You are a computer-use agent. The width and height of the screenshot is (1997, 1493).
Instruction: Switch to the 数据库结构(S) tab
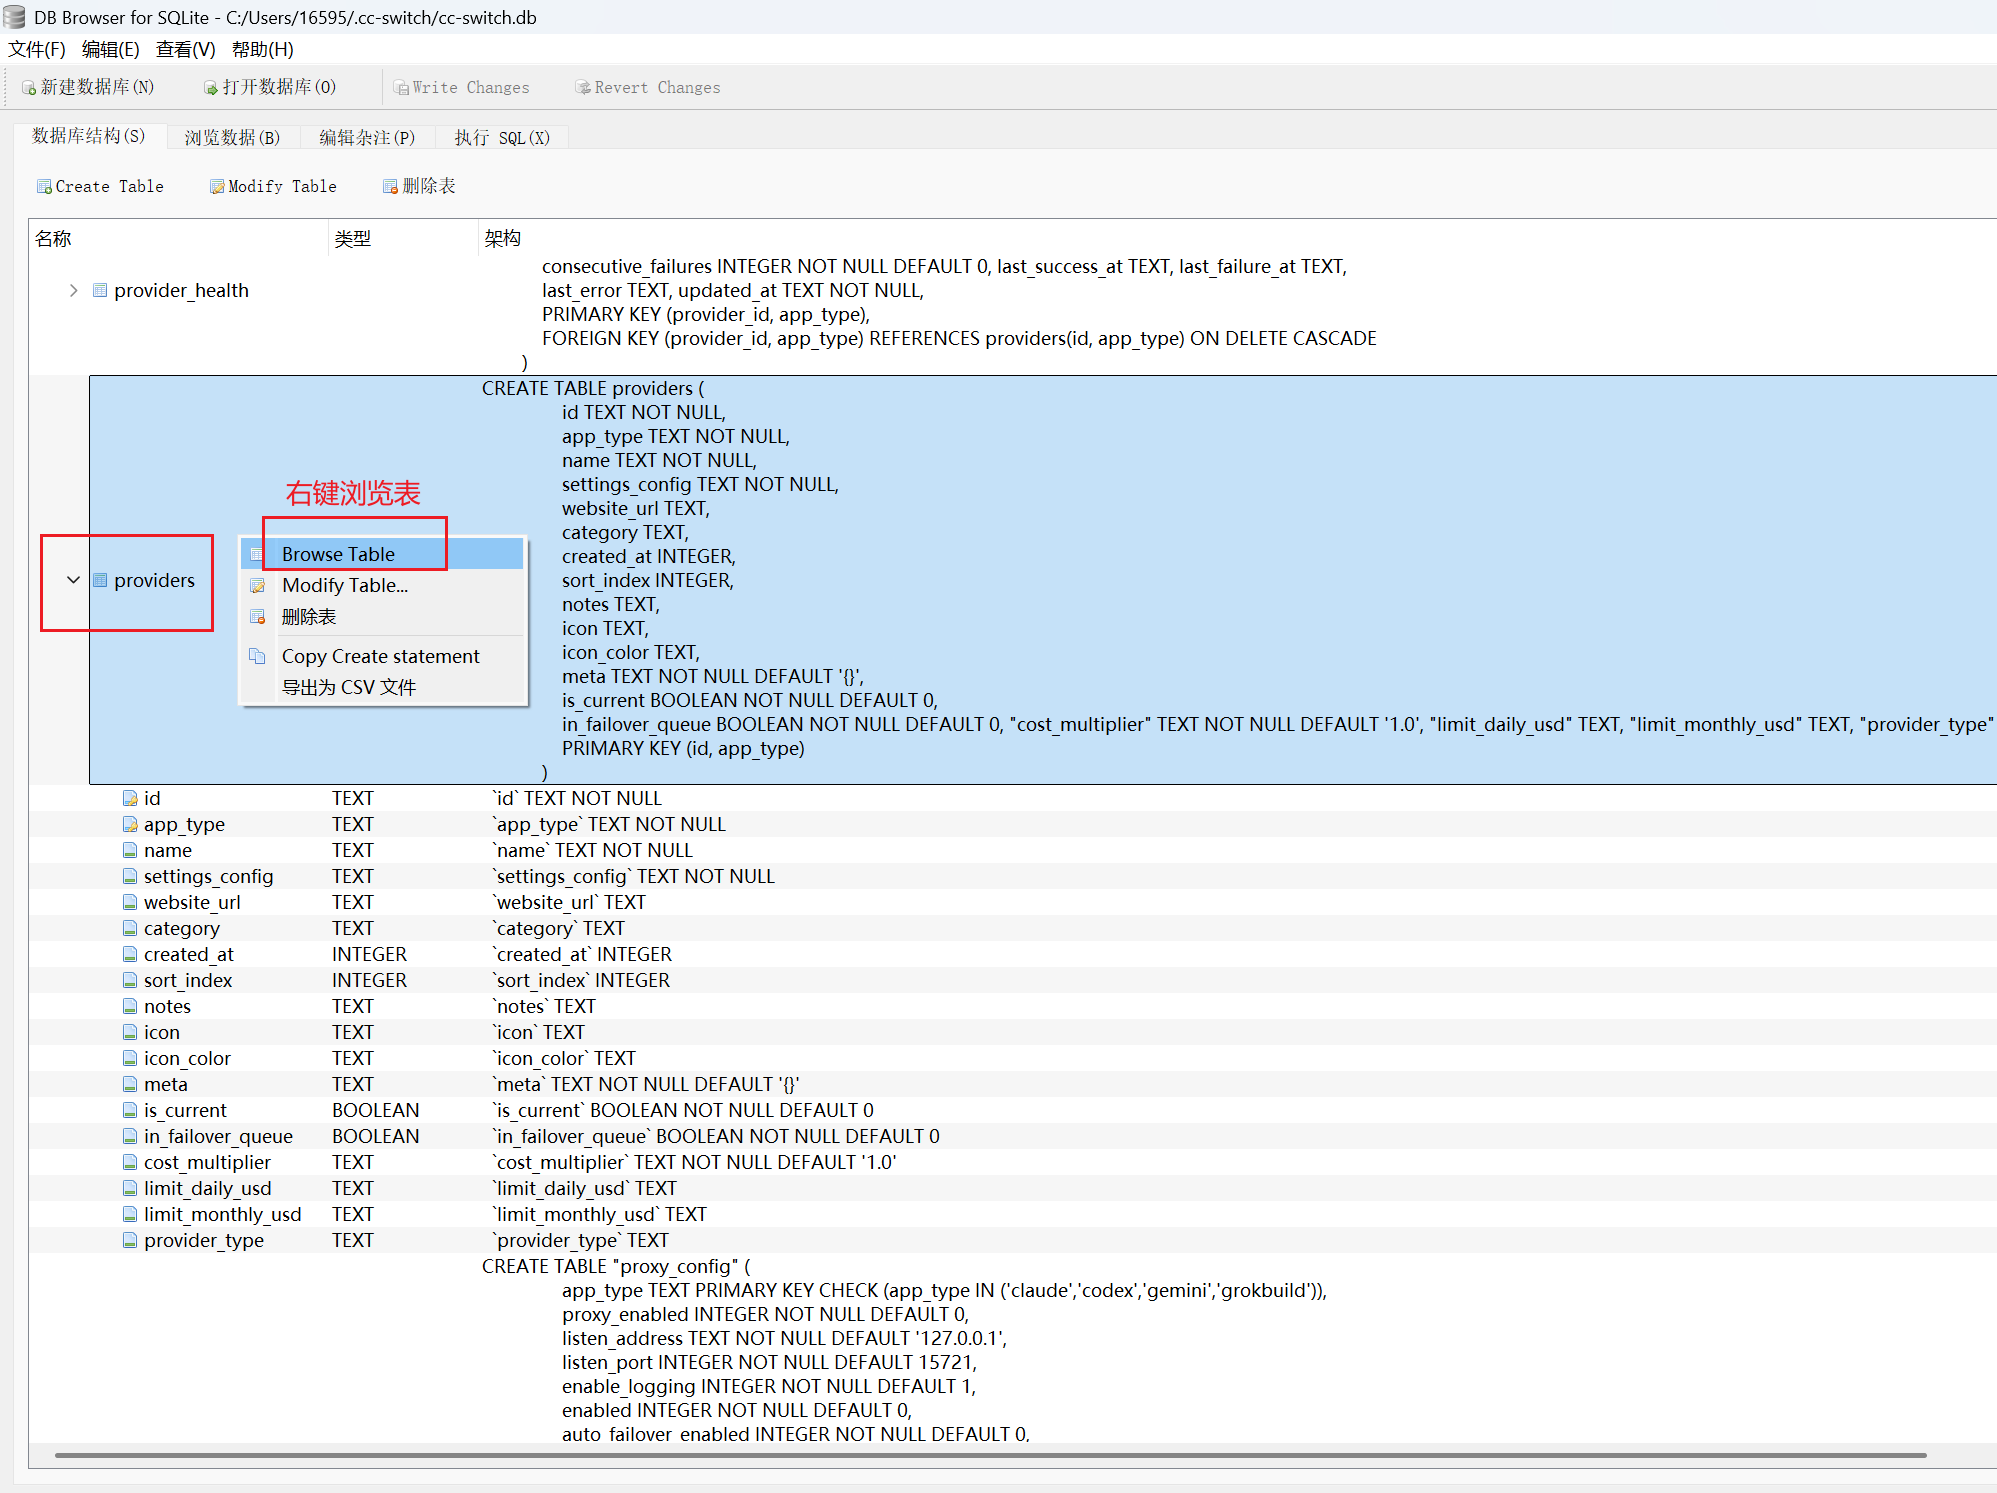pos(89,136)
